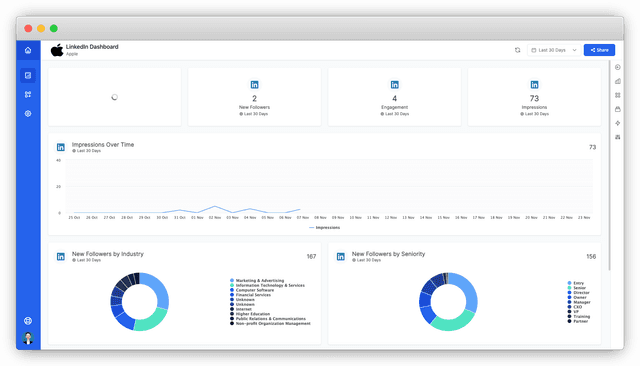Screen dimensions: 640x366
Task: Open the settings gear in left sidebar
Action: click(x=28, y=113)
